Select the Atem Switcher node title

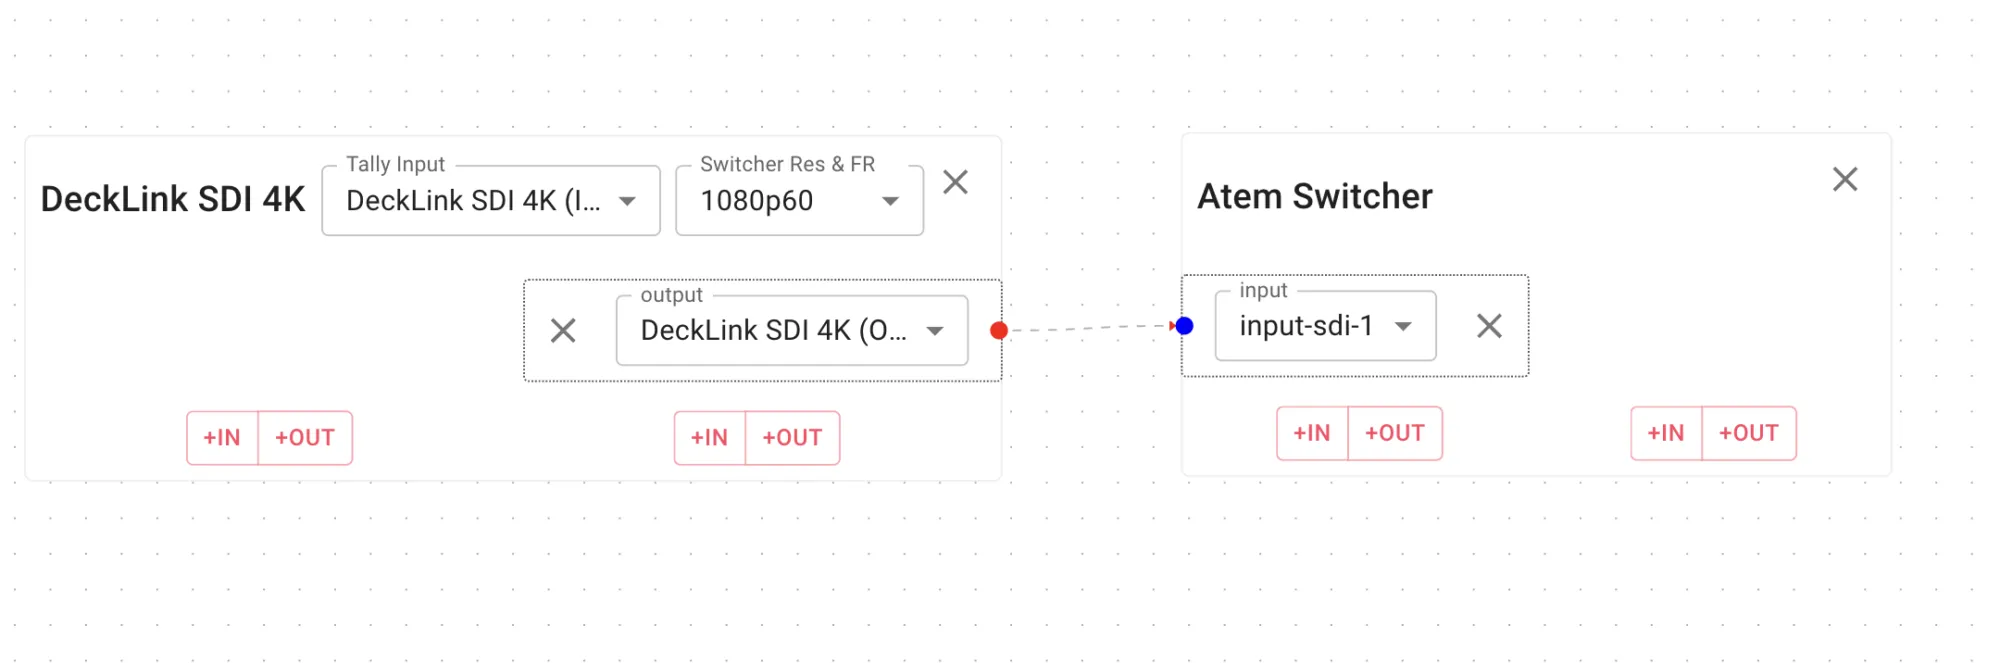[1315, 196]
